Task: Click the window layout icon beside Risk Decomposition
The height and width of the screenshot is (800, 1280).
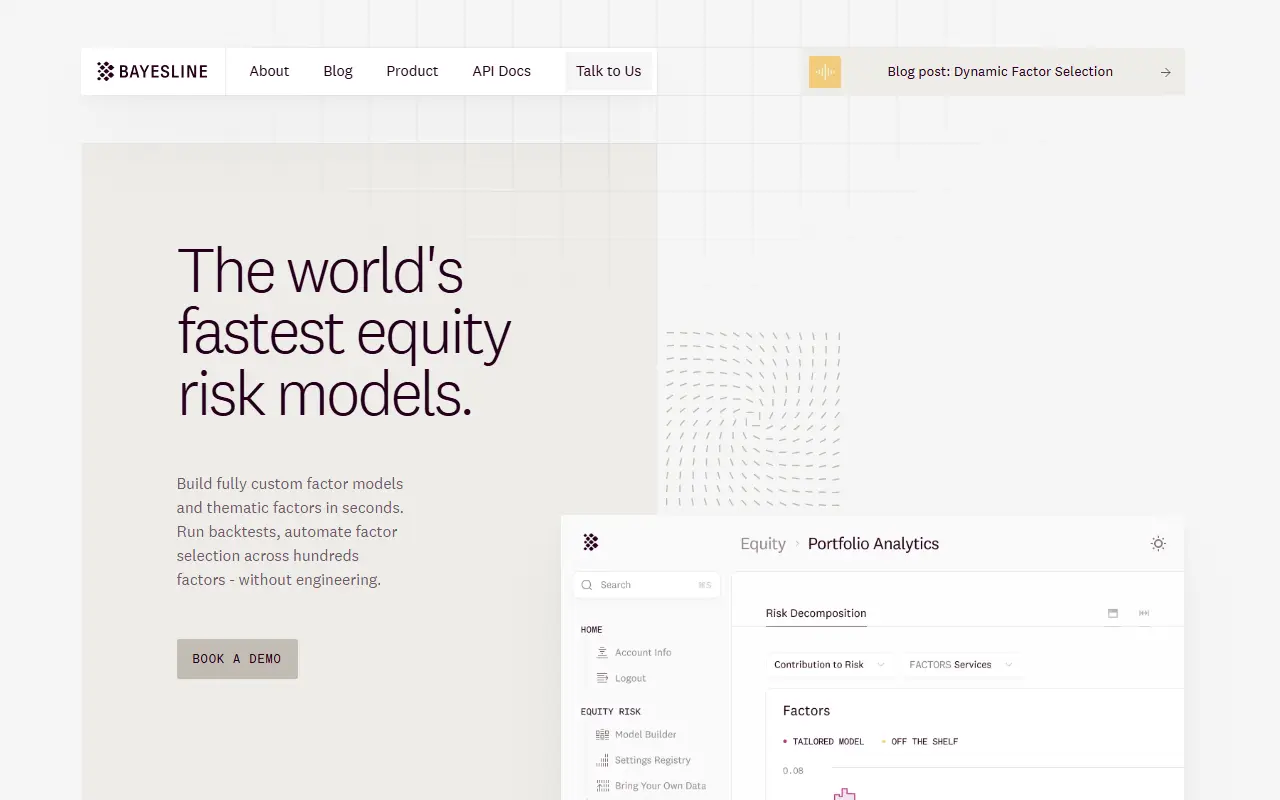Action: (1113, 613)
